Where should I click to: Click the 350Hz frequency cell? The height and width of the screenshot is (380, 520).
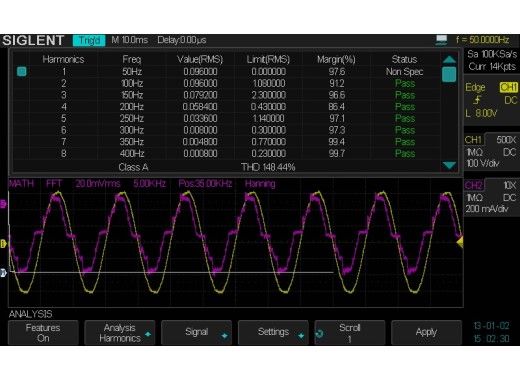[x=132, y=142]
